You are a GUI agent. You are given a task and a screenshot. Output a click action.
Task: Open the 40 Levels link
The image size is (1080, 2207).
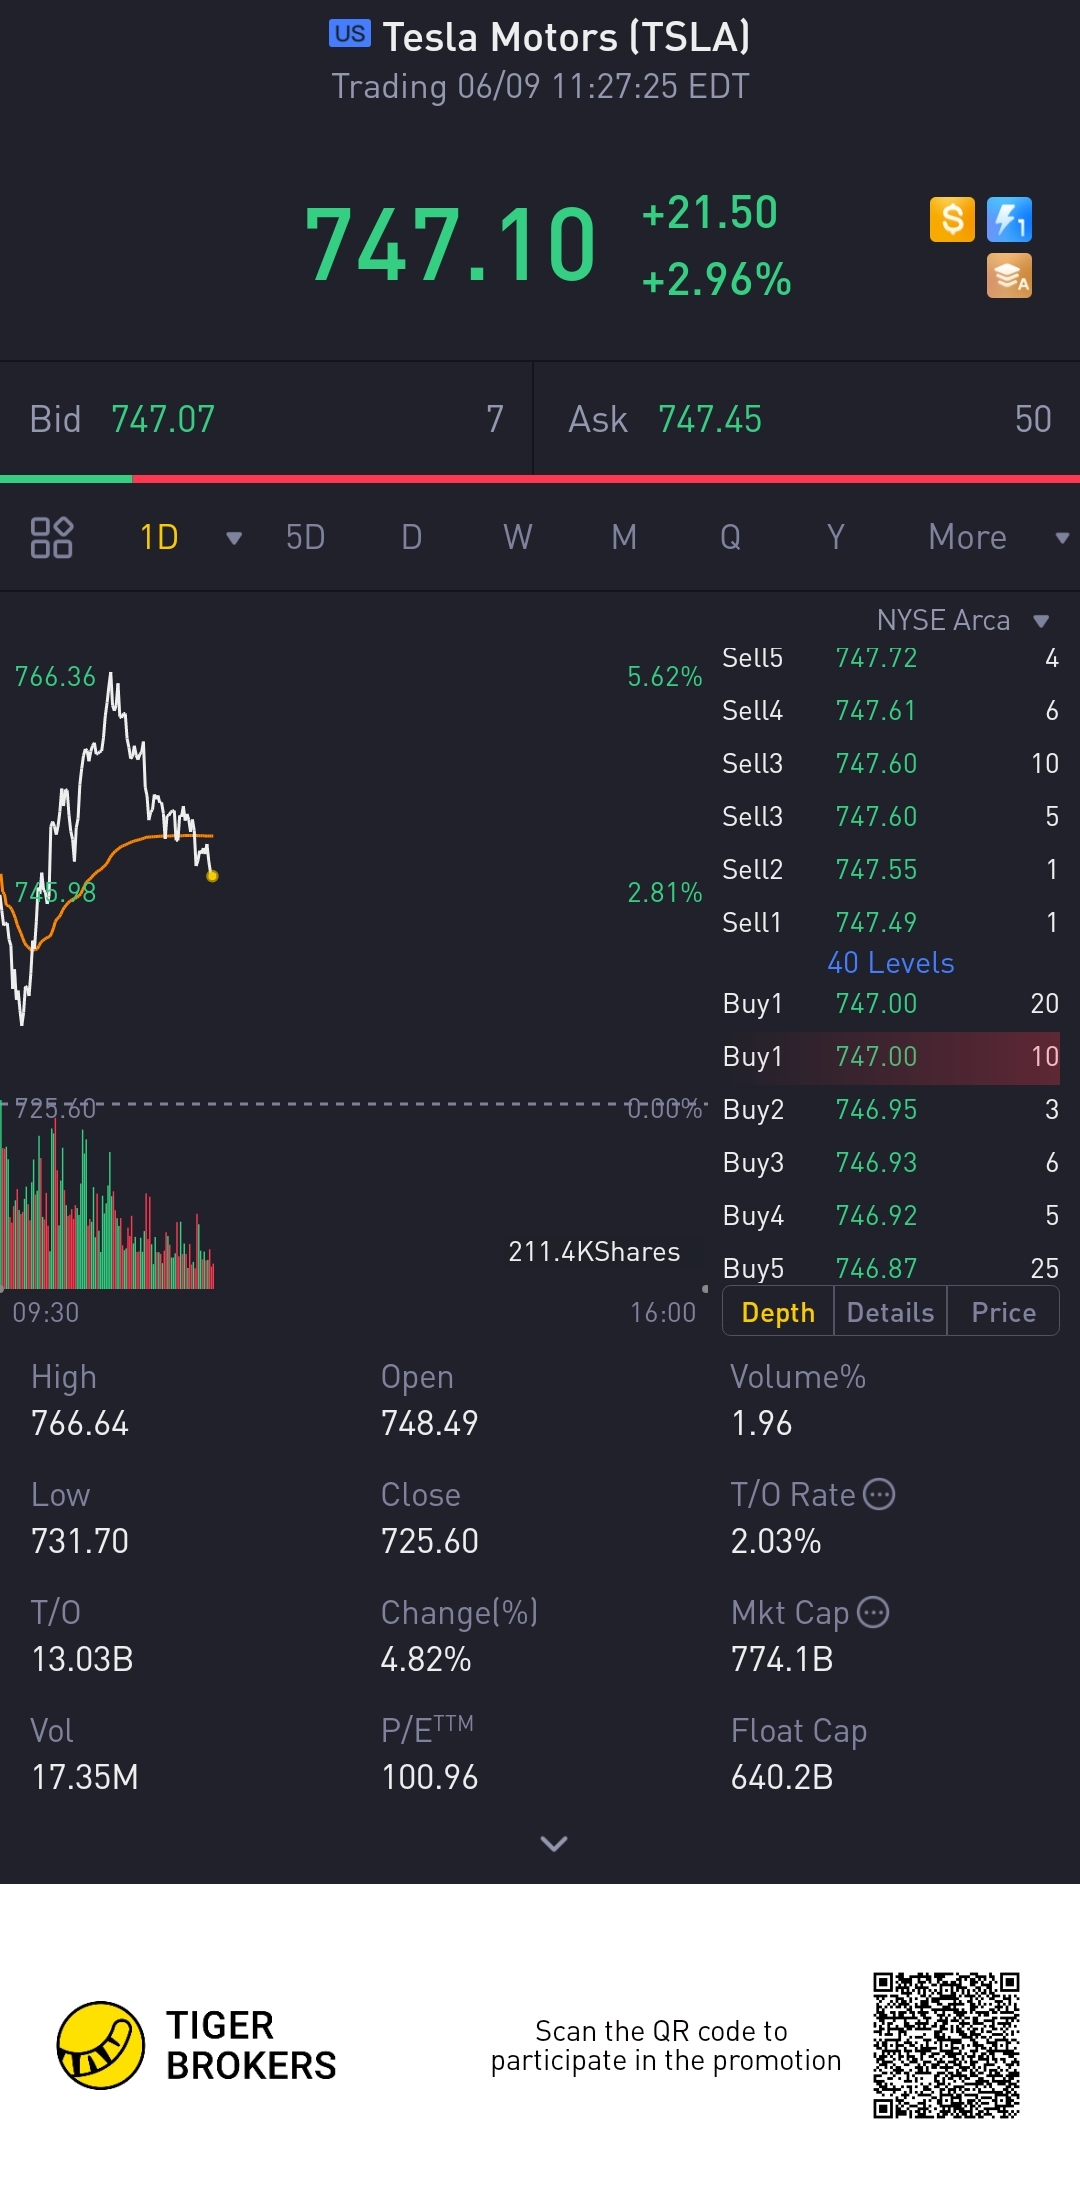point(890,962)
